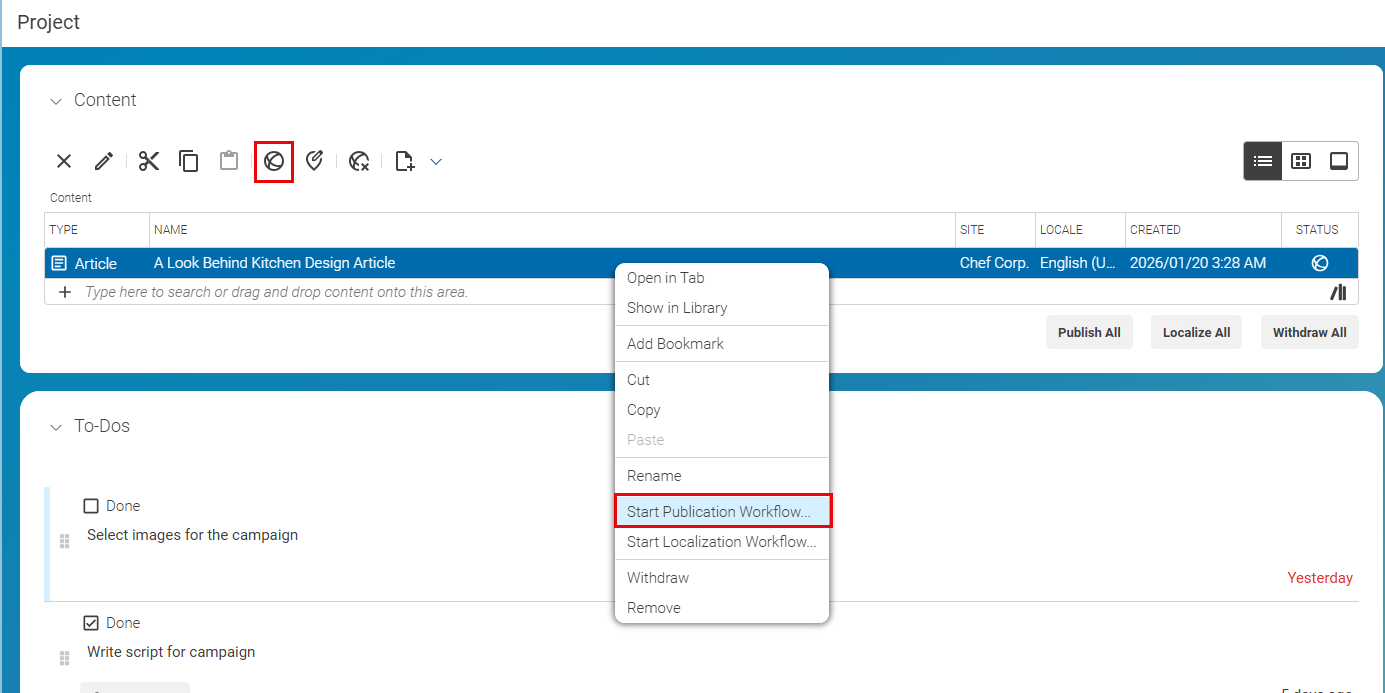Click the Remove (X) toolbar icon
The image size is (1385, 693).
pyautogui.click(x=64, y=161)
